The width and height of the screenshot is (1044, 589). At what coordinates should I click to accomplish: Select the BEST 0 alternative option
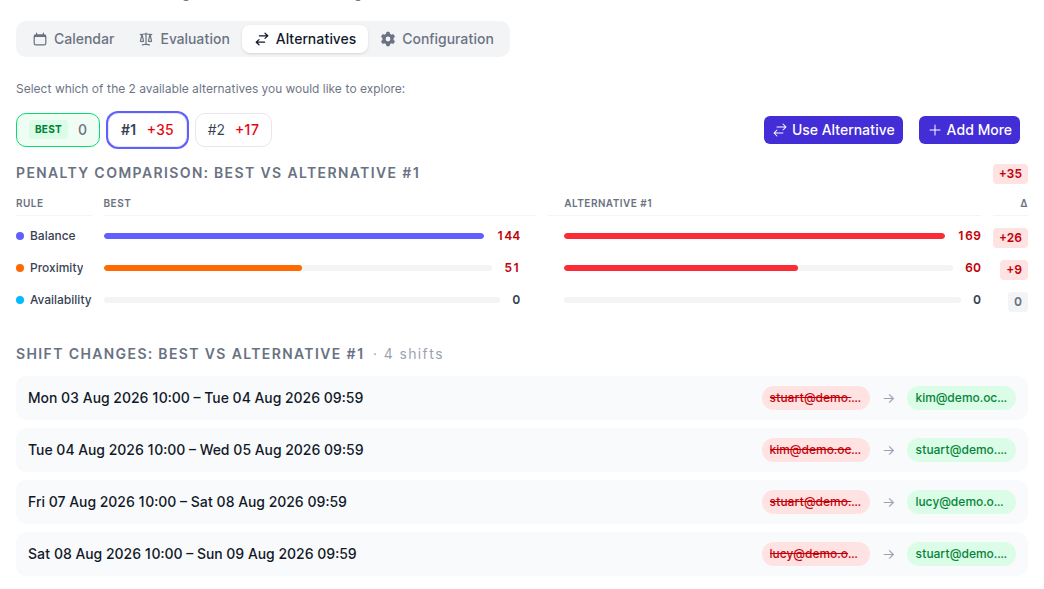click(x=58, y=130)
